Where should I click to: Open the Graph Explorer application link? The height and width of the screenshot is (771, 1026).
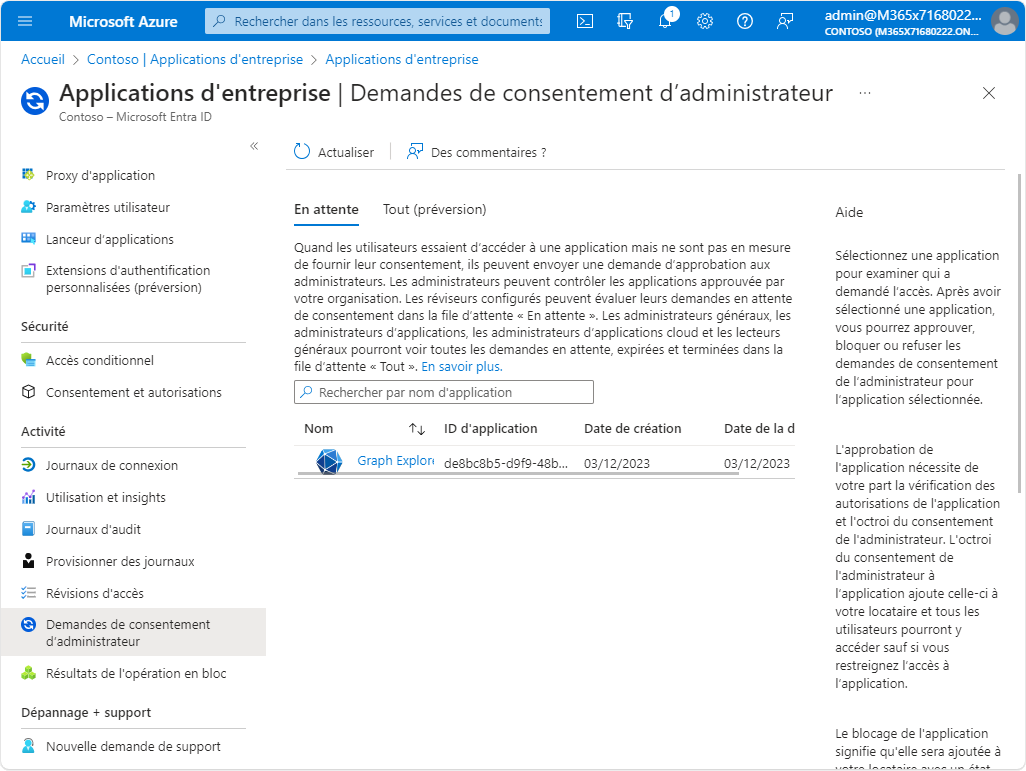click(395, 461)
